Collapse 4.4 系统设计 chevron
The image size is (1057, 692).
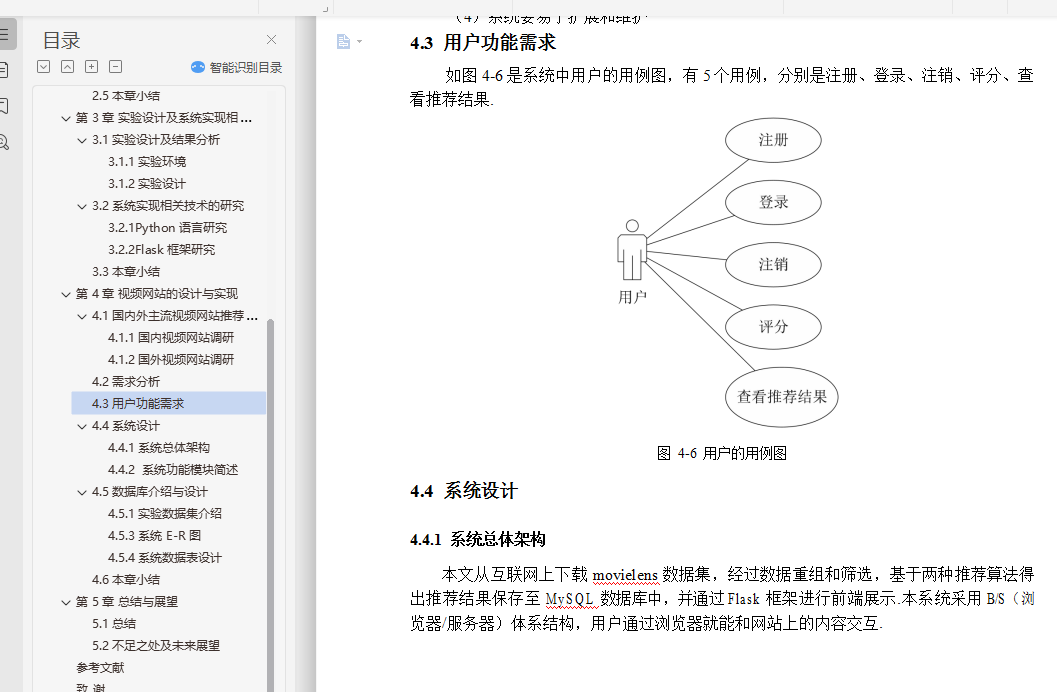coord(82,427)
